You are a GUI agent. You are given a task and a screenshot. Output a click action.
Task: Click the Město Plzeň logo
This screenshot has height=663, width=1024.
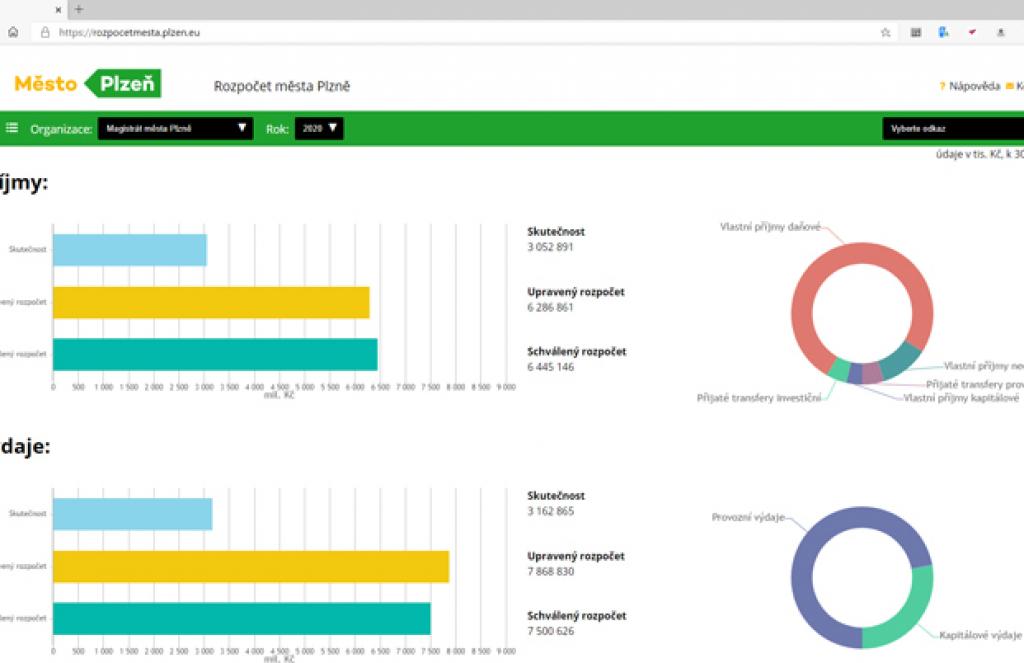point(87,84)
